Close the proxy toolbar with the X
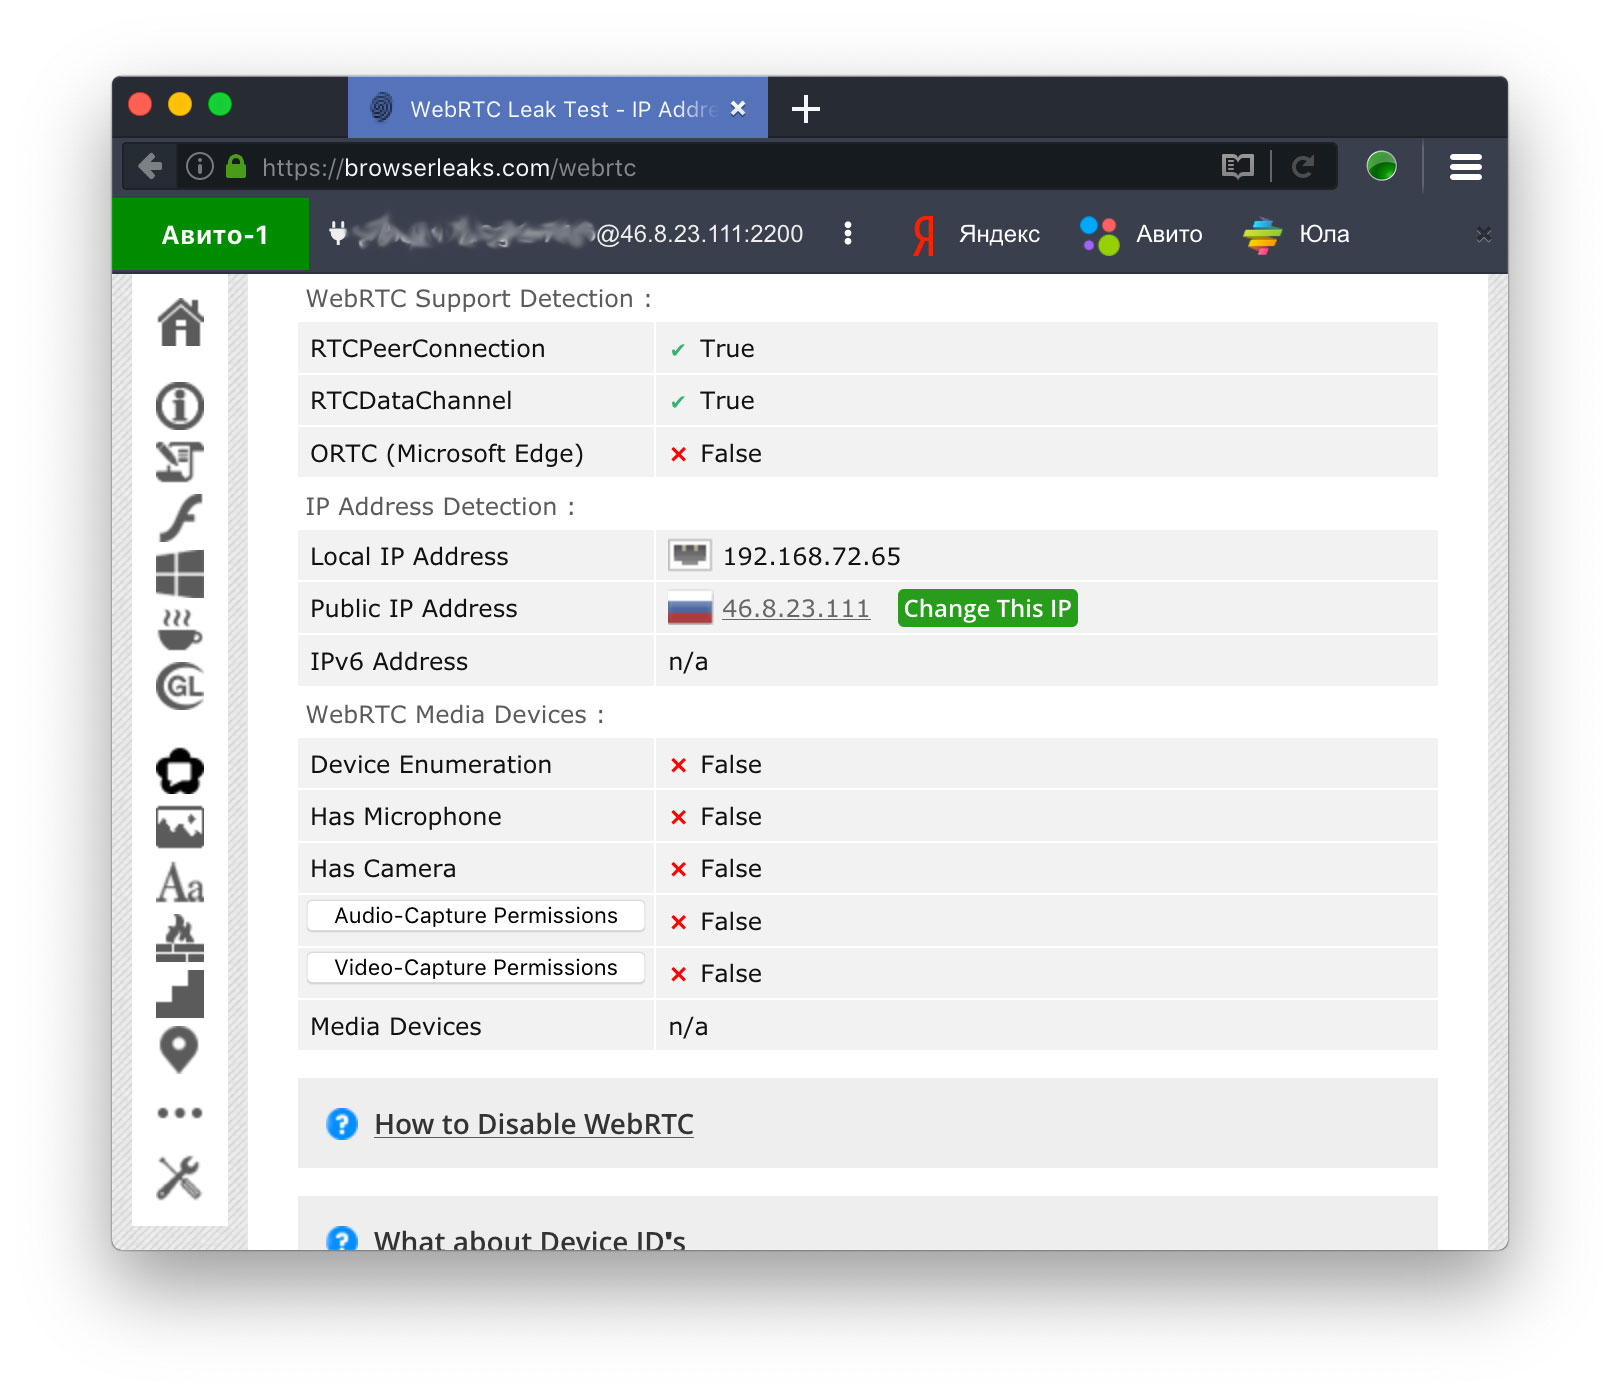1620x1398 pixels. (x=1484, y=234)
